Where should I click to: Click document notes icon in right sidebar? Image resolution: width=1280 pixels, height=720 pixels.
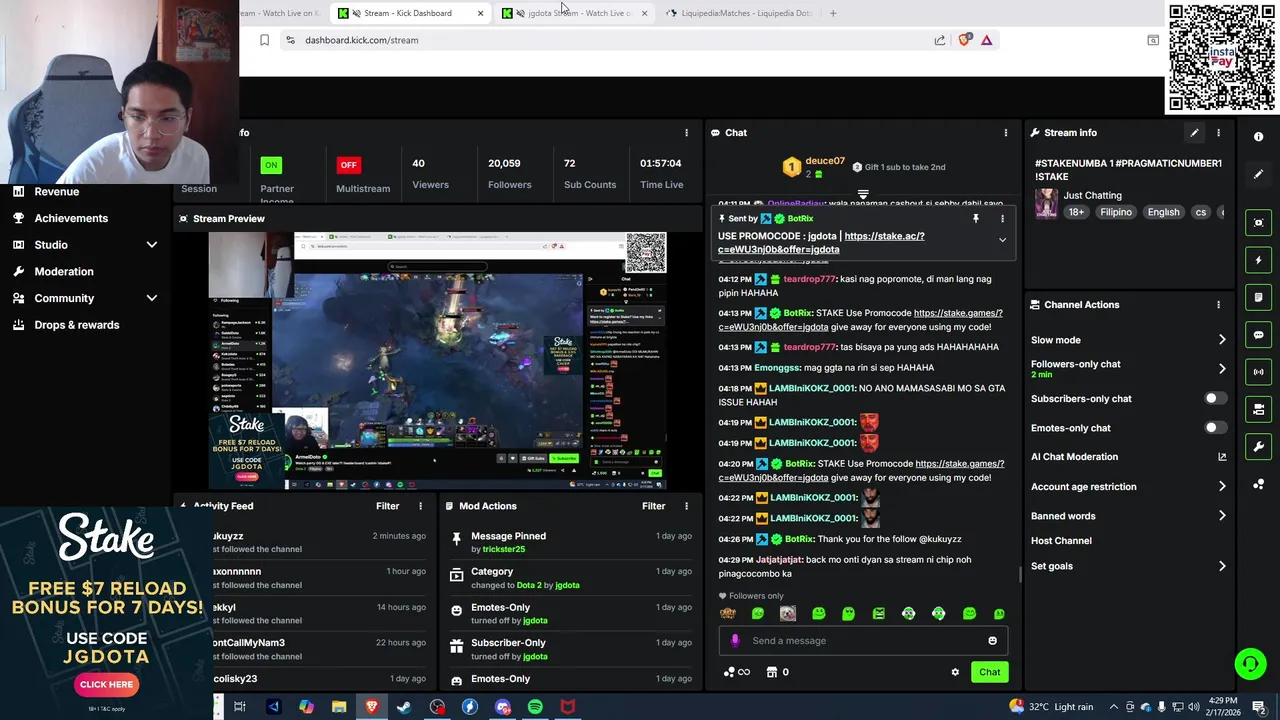pos(1259,297)
